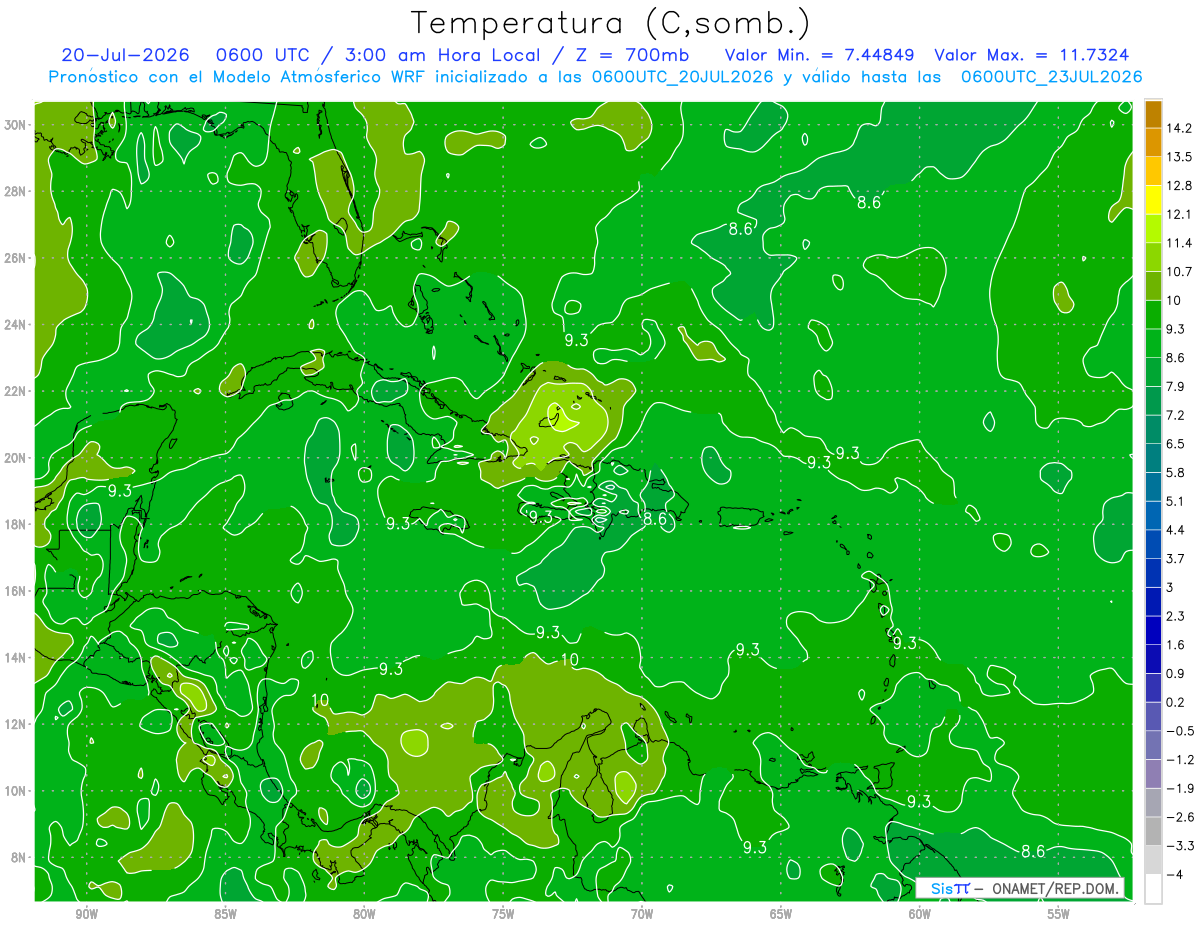Click the "85W" longitude axis label
This screenshot has width=1200, height=927.
pyautogui.click(x=225, y=914)
